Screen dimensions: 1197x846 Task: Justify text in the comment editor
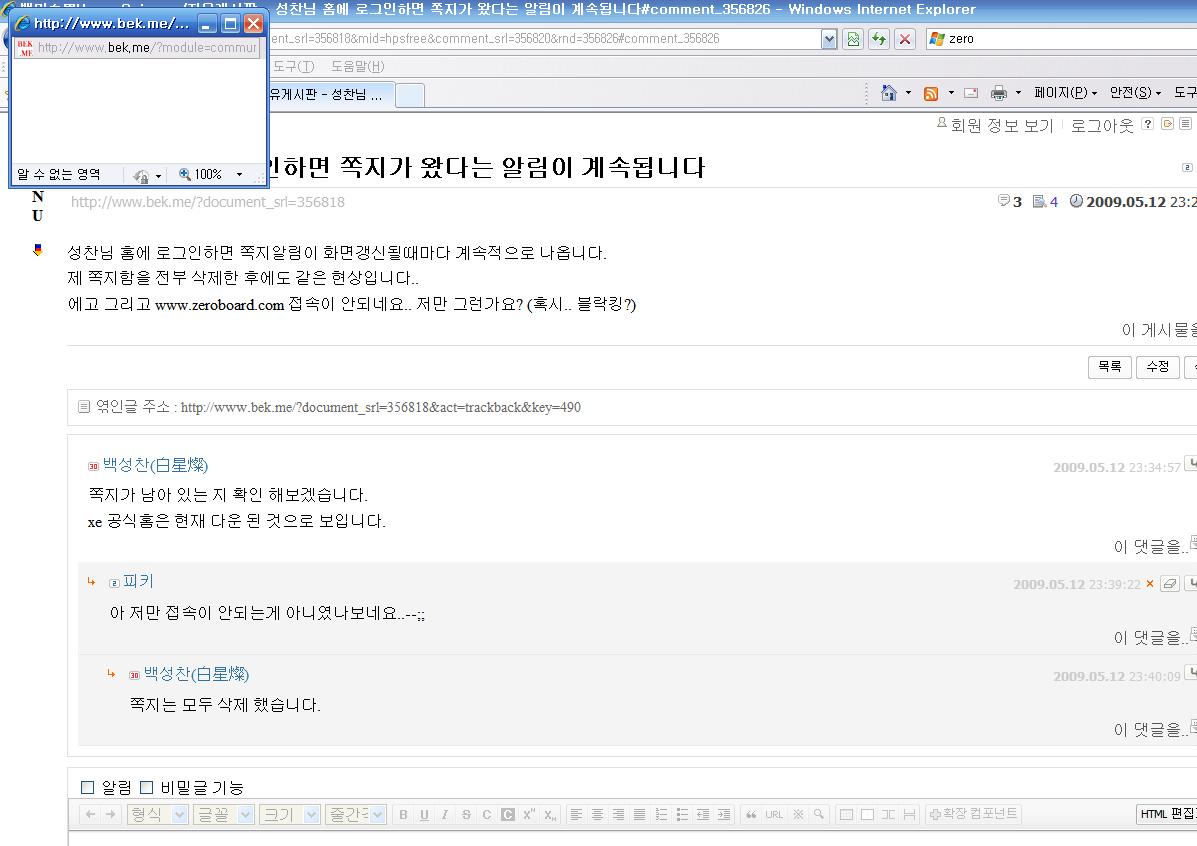(x=640, y=815)
